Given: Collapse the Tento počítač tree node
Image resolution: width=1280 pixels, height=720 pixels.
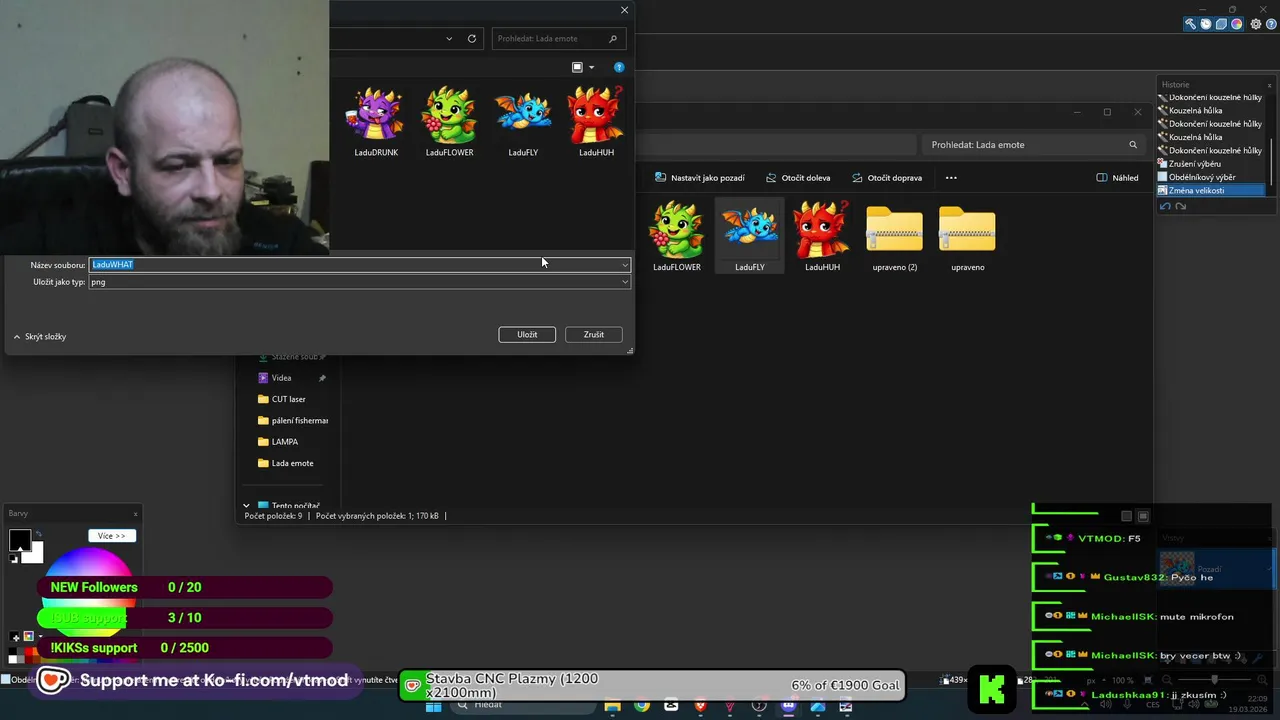Looking at the screenshot, I should pos(247,506).
